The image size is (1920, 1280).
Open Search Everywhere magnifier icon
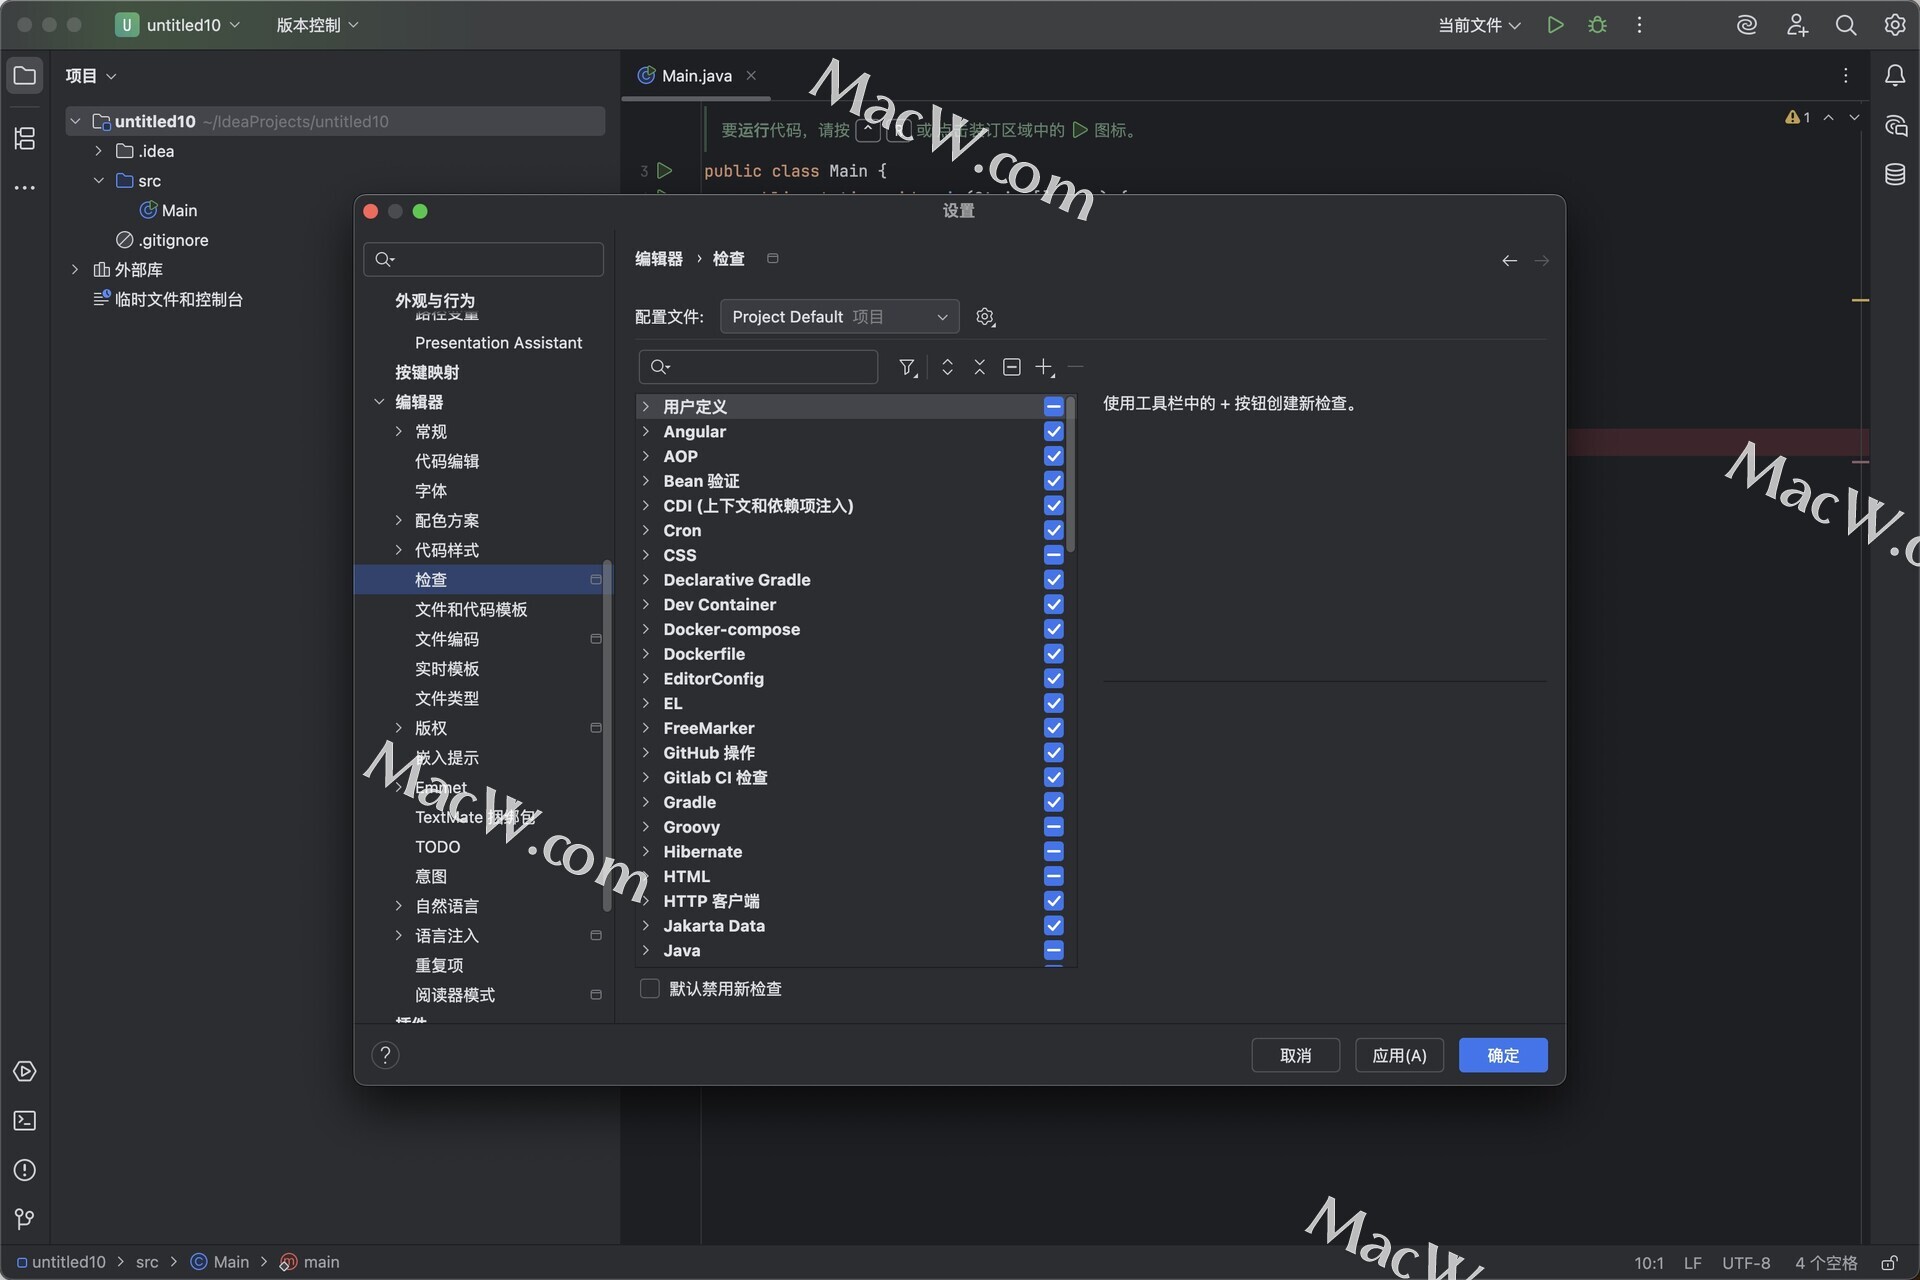click(1846, 25)
